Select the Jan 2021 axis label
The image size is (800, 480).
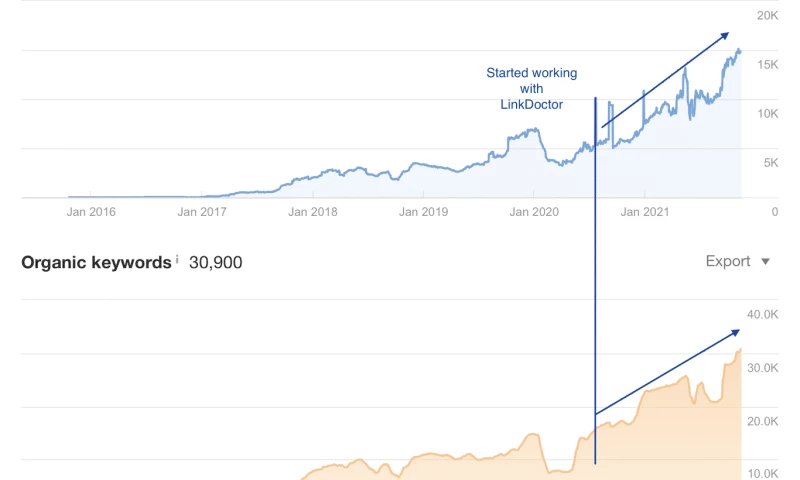point(644,212)
